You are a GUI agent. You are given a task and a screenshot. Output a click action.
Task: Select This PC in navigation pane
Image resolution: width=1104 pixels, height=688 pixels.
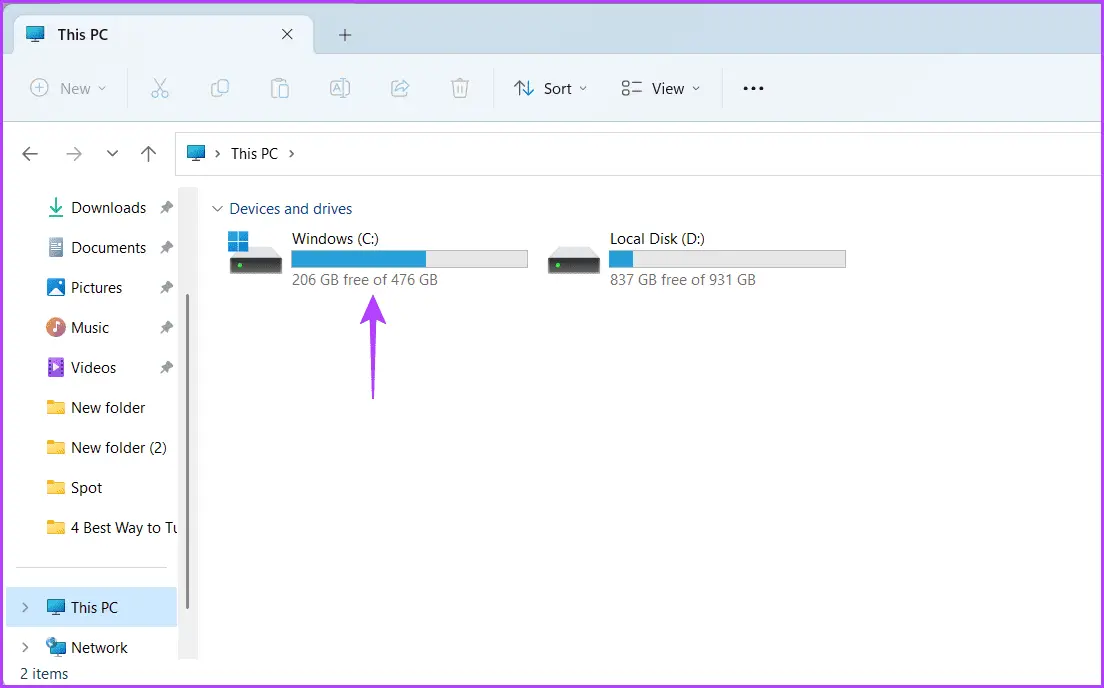pyautogui.click(x=92, y=607)
